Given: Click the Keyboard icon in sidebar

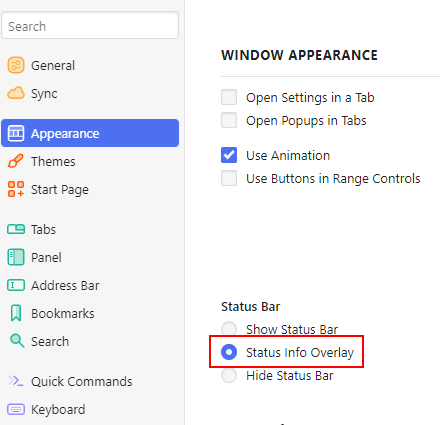Looking at the screenshot, I should [16, 409].
